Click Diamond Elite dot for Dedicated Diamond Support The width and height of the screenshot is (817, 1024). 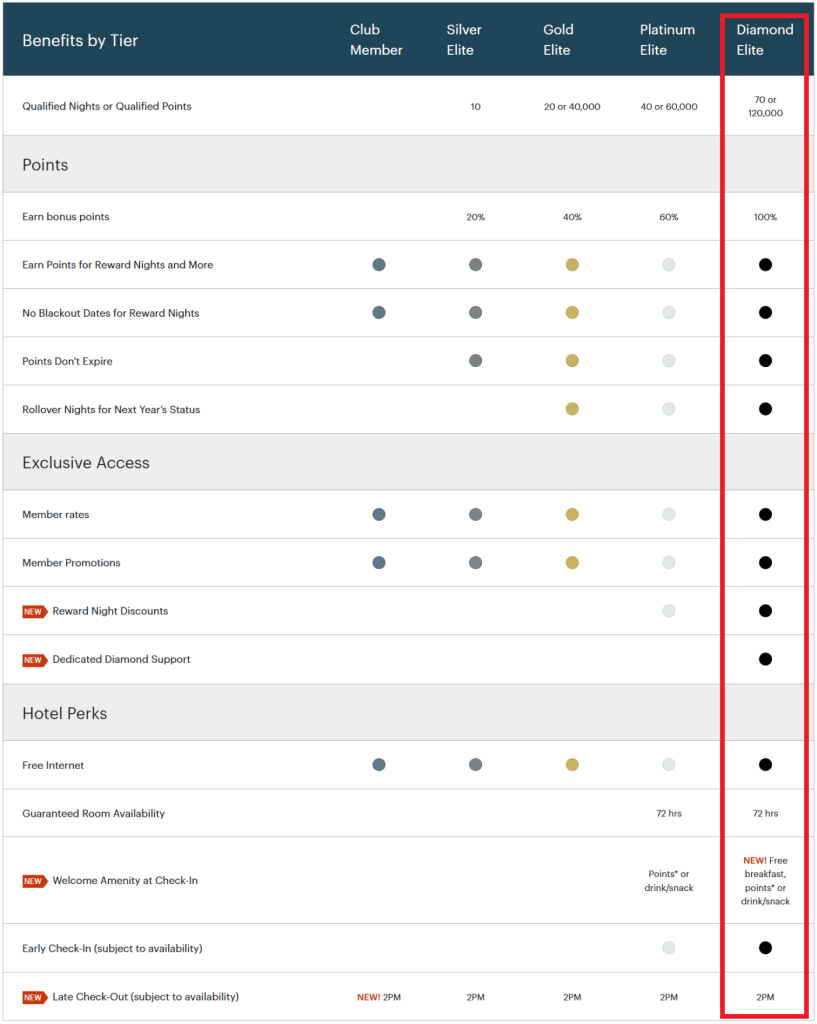point(765,659)
